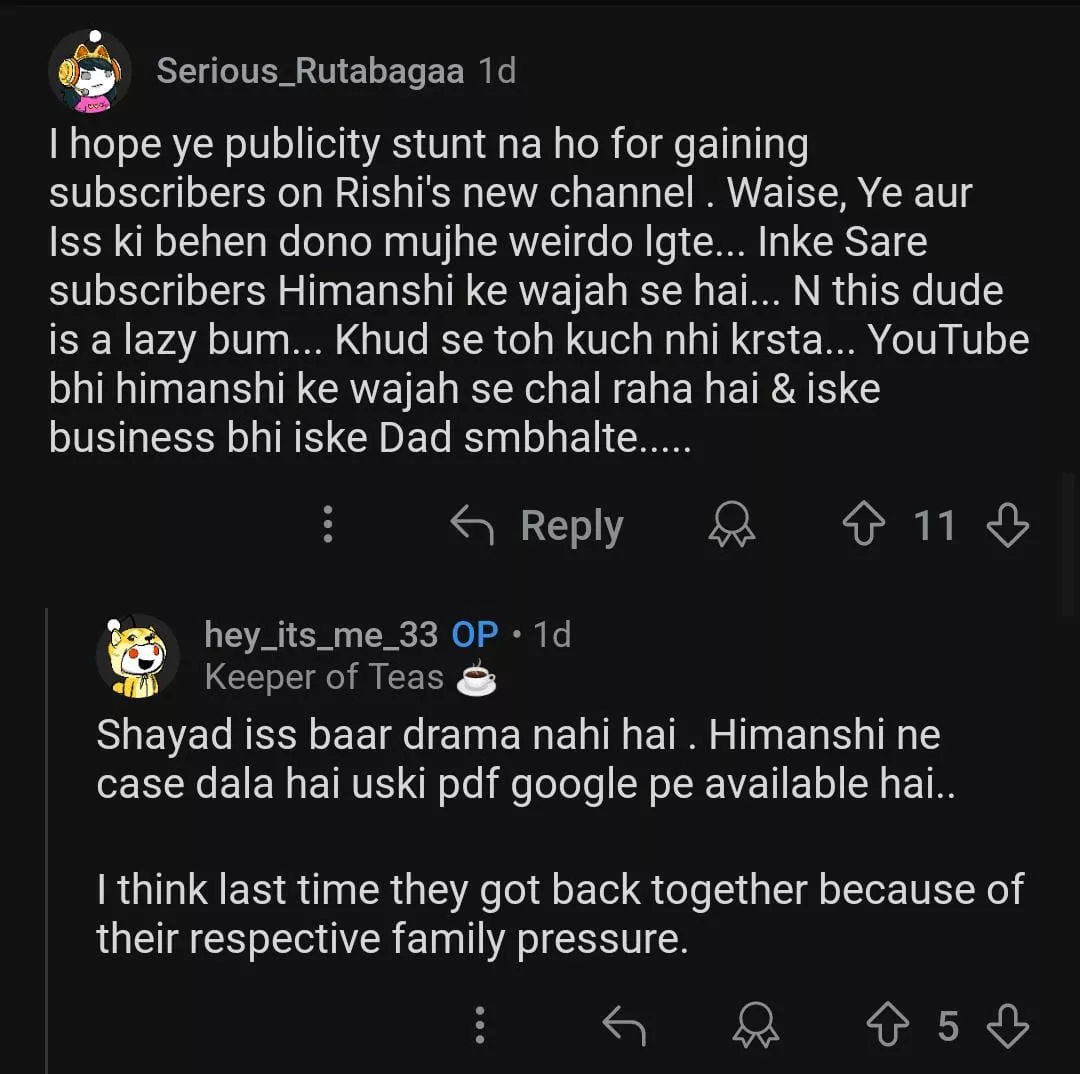Tap Reply under Serious_Rutabagaa's comment

[537, 525]
